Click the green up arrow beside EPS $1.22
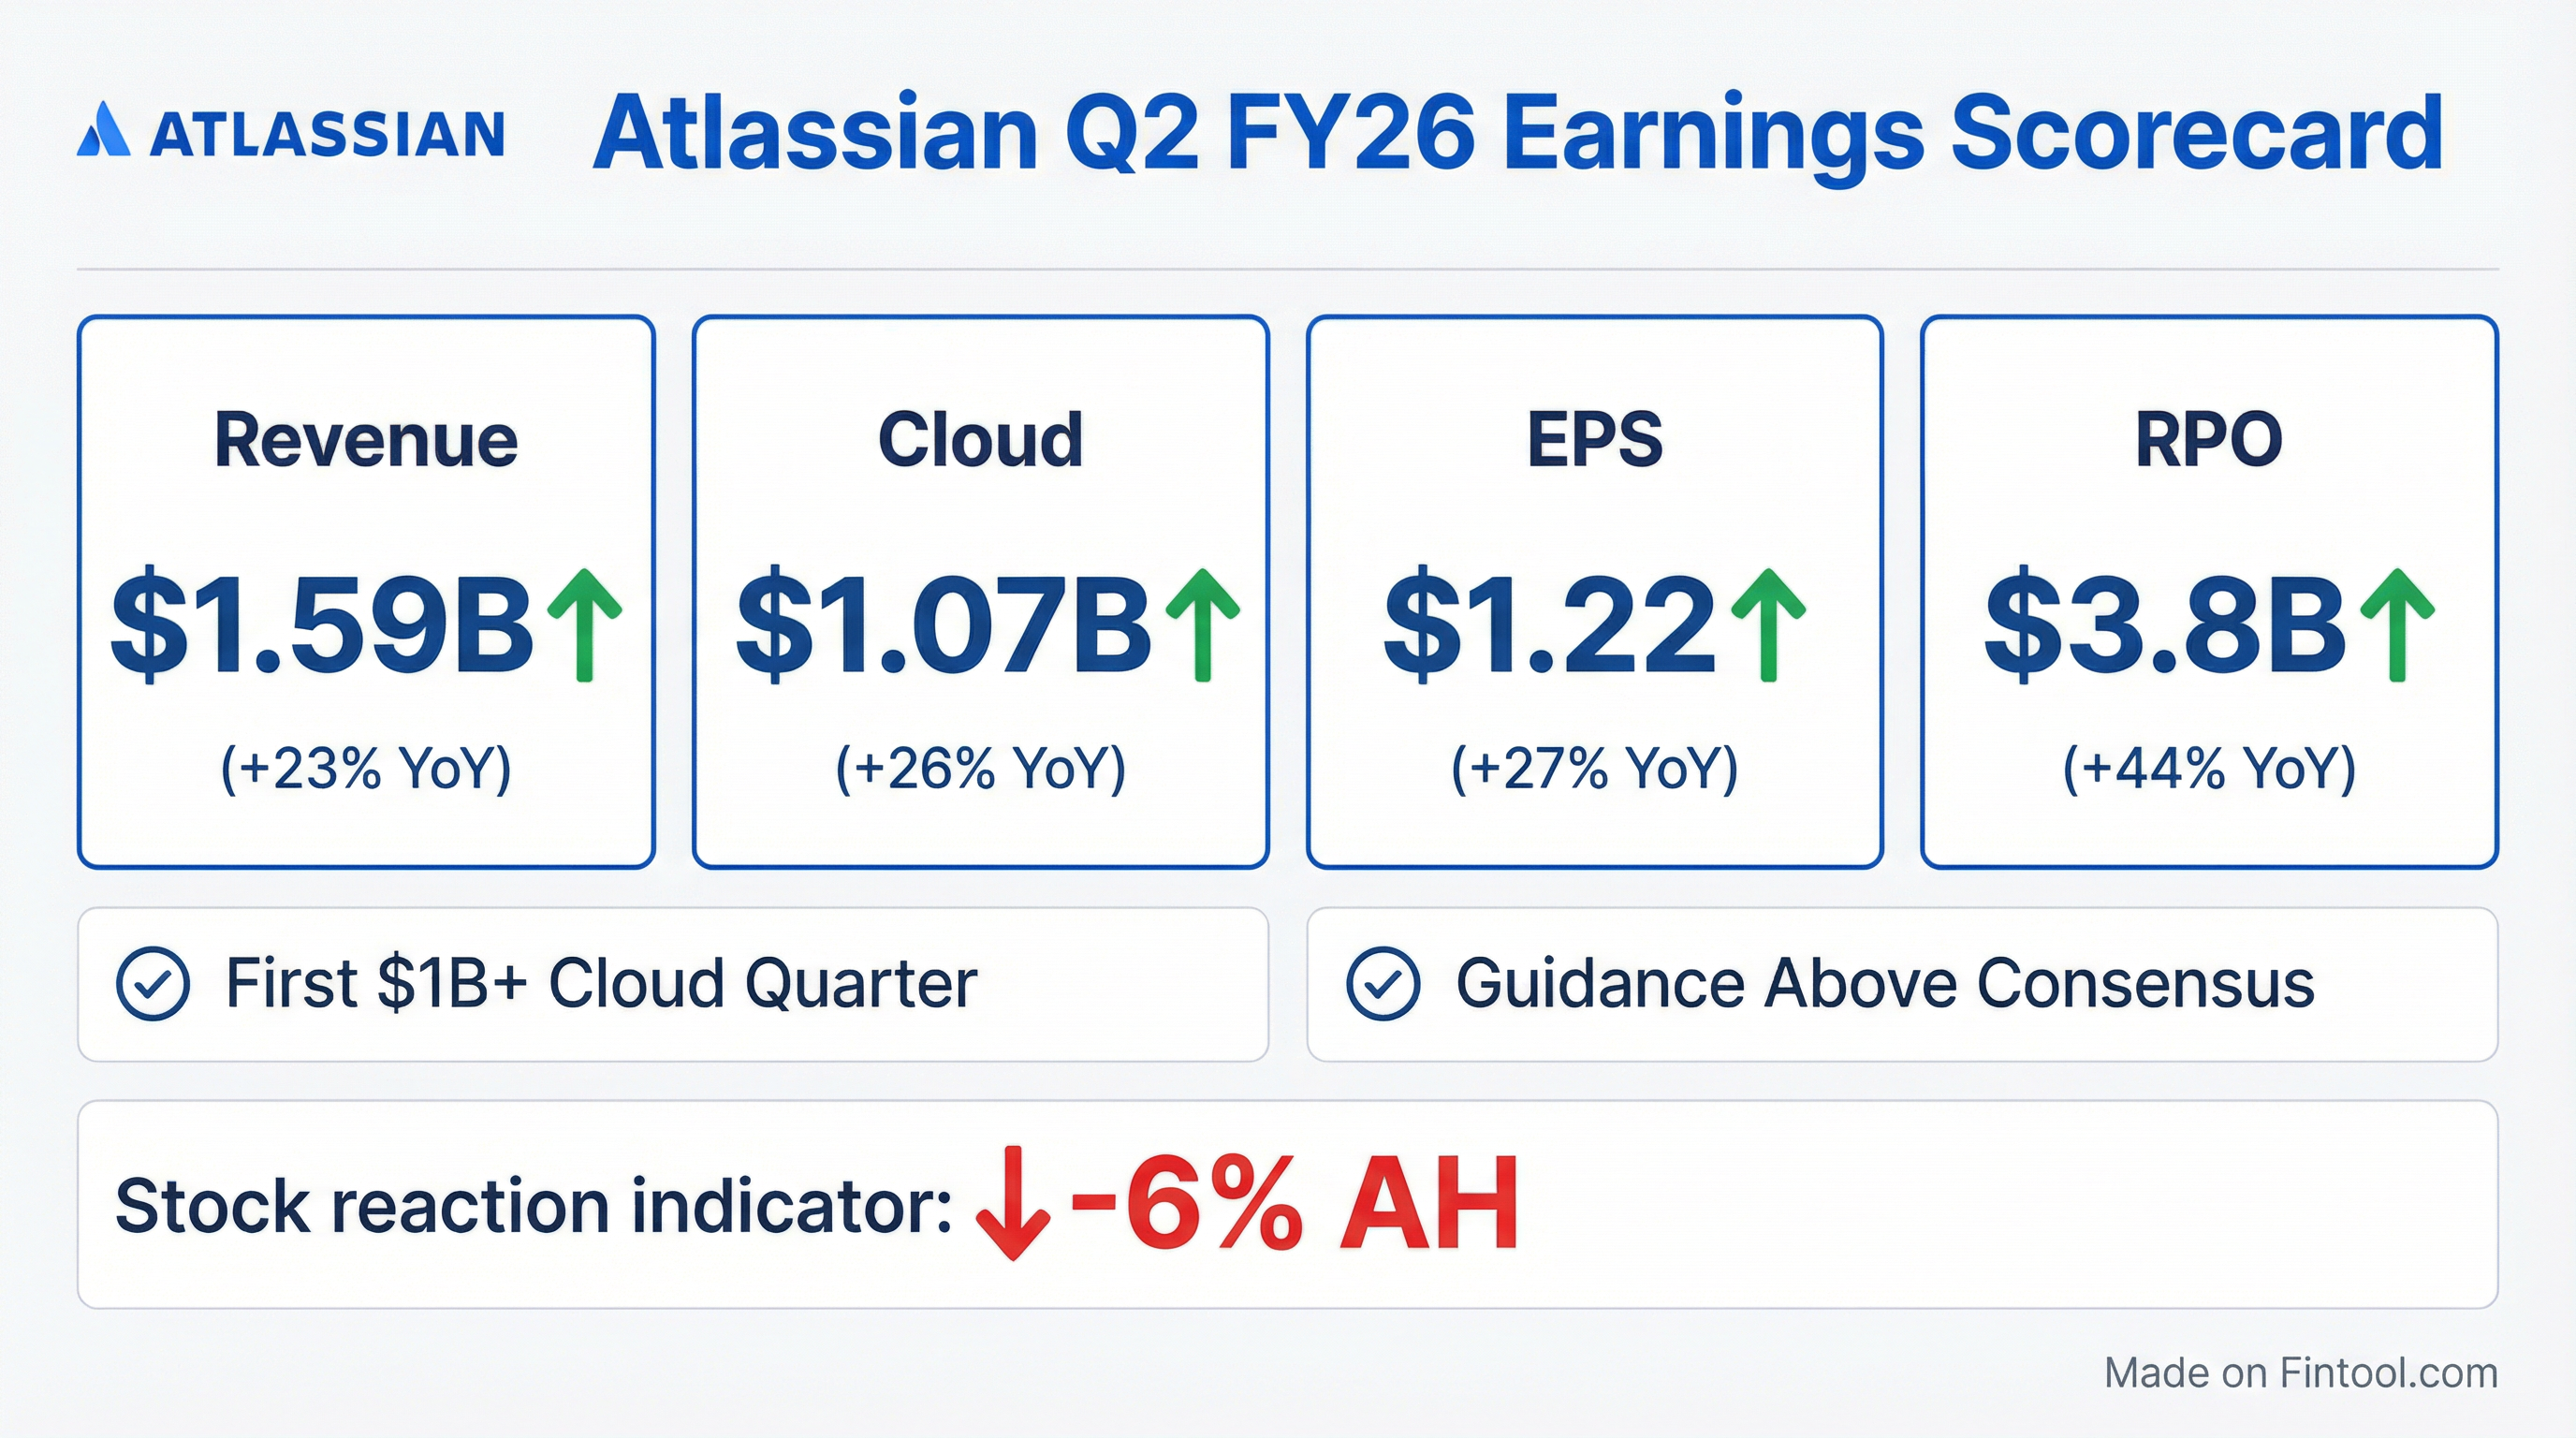 click(1768, 625)
